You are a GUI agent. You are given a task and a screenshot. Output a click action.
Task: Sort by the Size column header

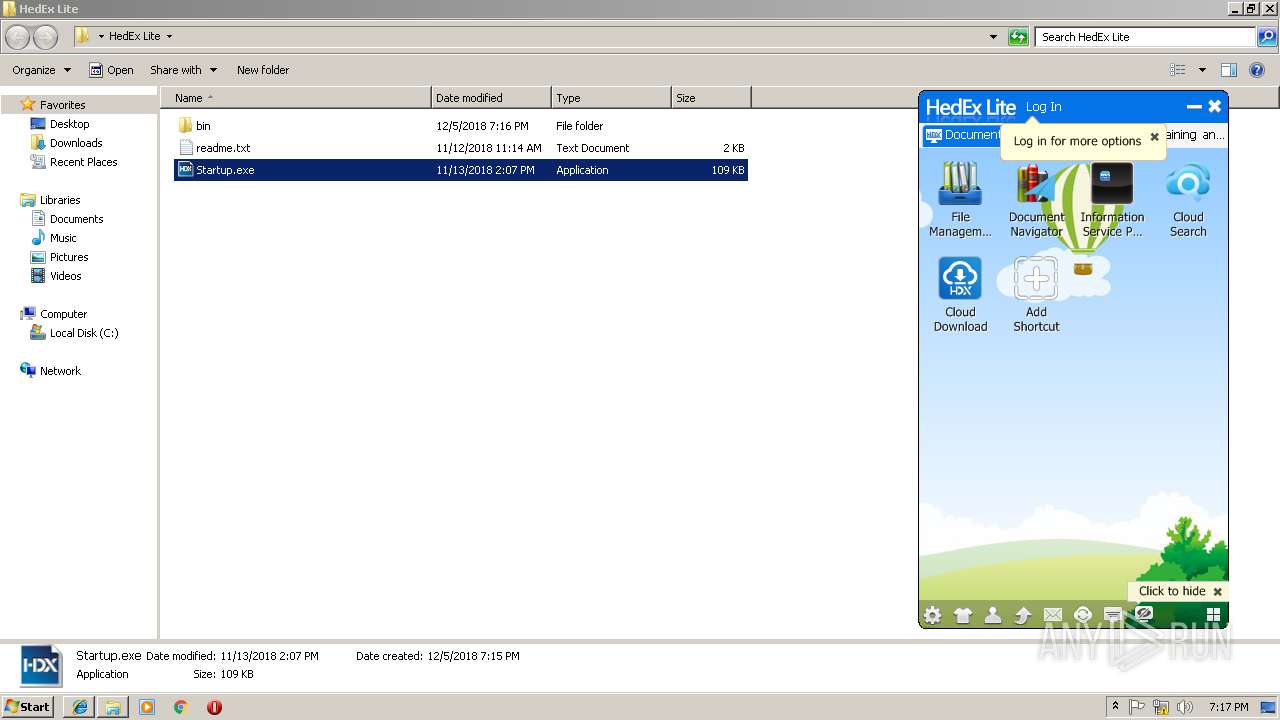point(711,98)
